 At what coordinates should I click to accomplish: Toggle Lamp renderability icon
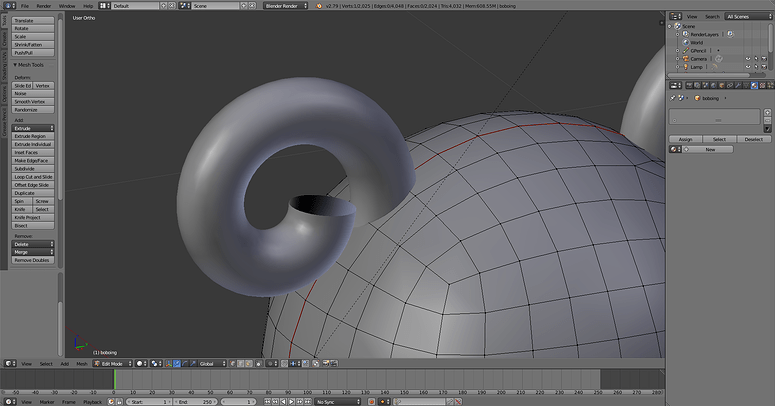(x=764, y=67)
